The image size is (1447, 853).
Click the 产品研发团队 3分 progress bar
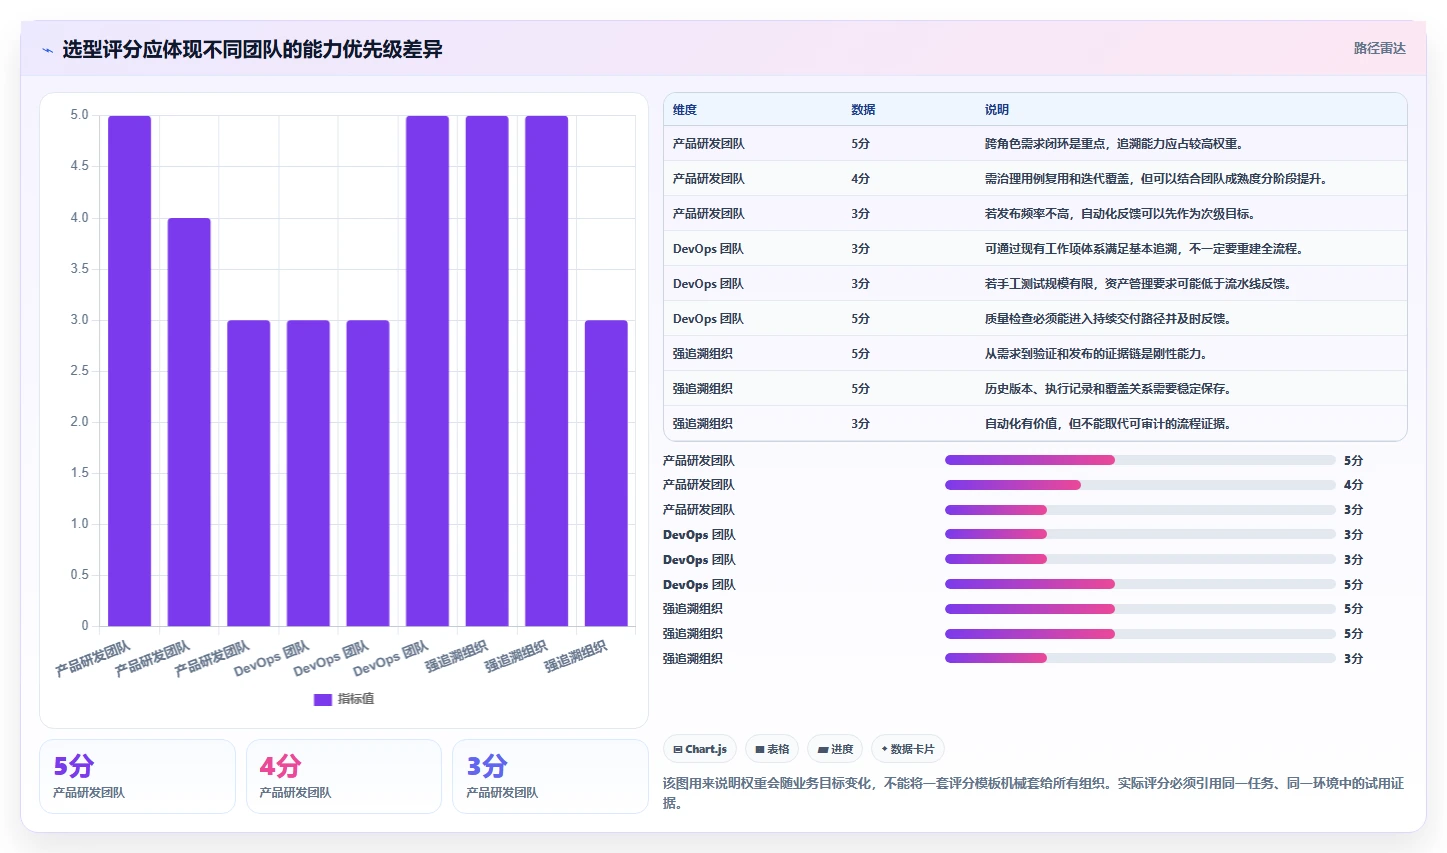pyautogui.click(x=1140, y=510)
